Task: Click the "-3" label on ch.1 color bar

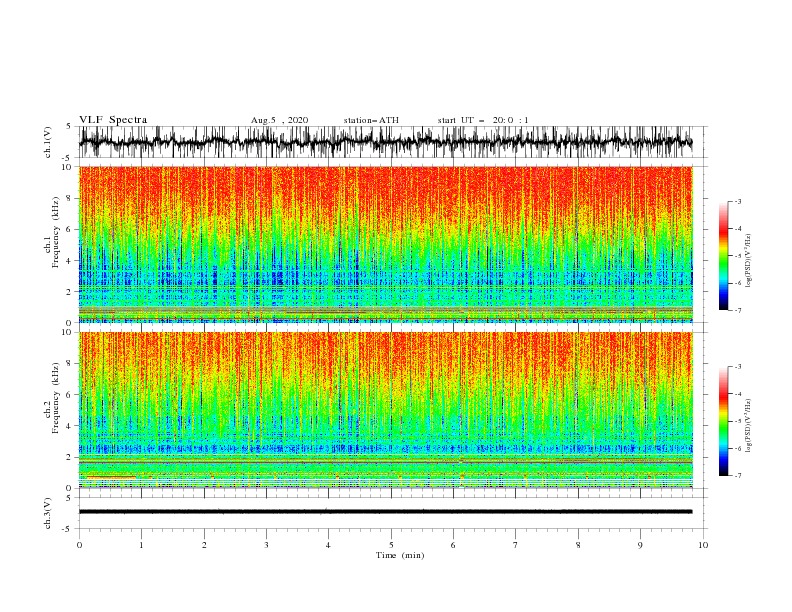Action: (x=738, y=201)
